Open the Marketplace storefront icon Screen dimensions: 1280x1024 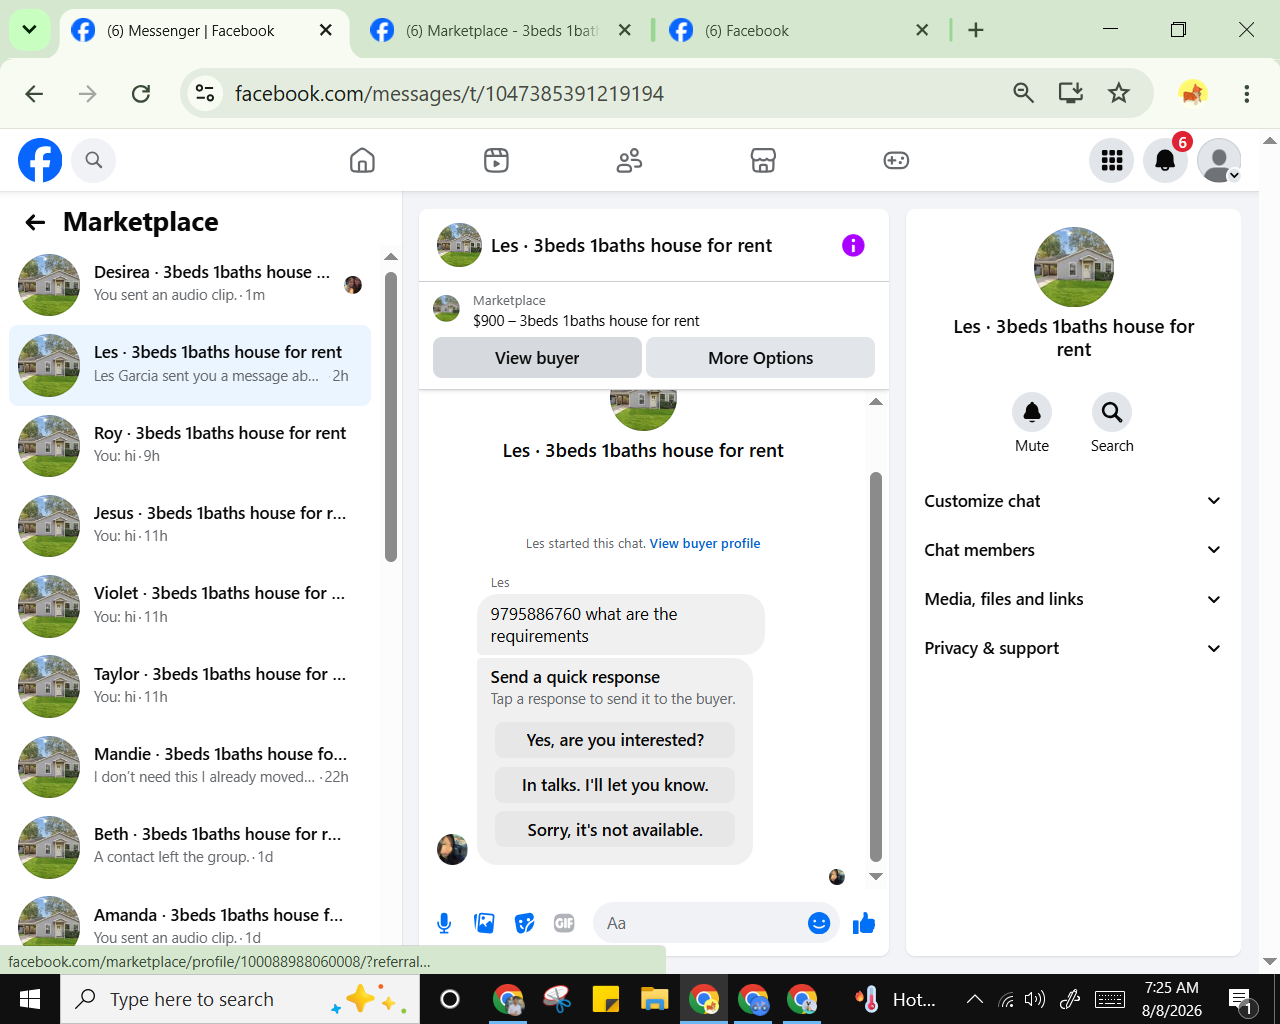[763, 160]
